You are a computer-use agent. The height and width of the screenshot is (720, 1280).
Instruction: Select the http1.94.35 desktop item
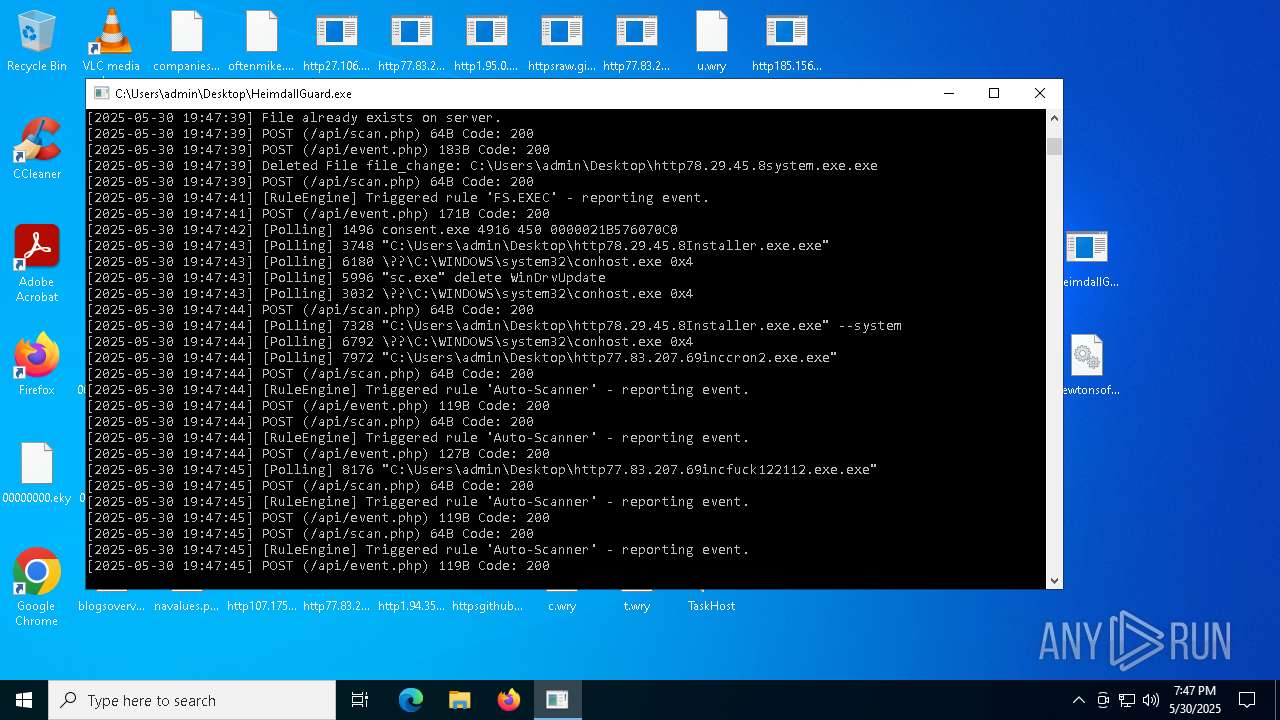[411, 606]
